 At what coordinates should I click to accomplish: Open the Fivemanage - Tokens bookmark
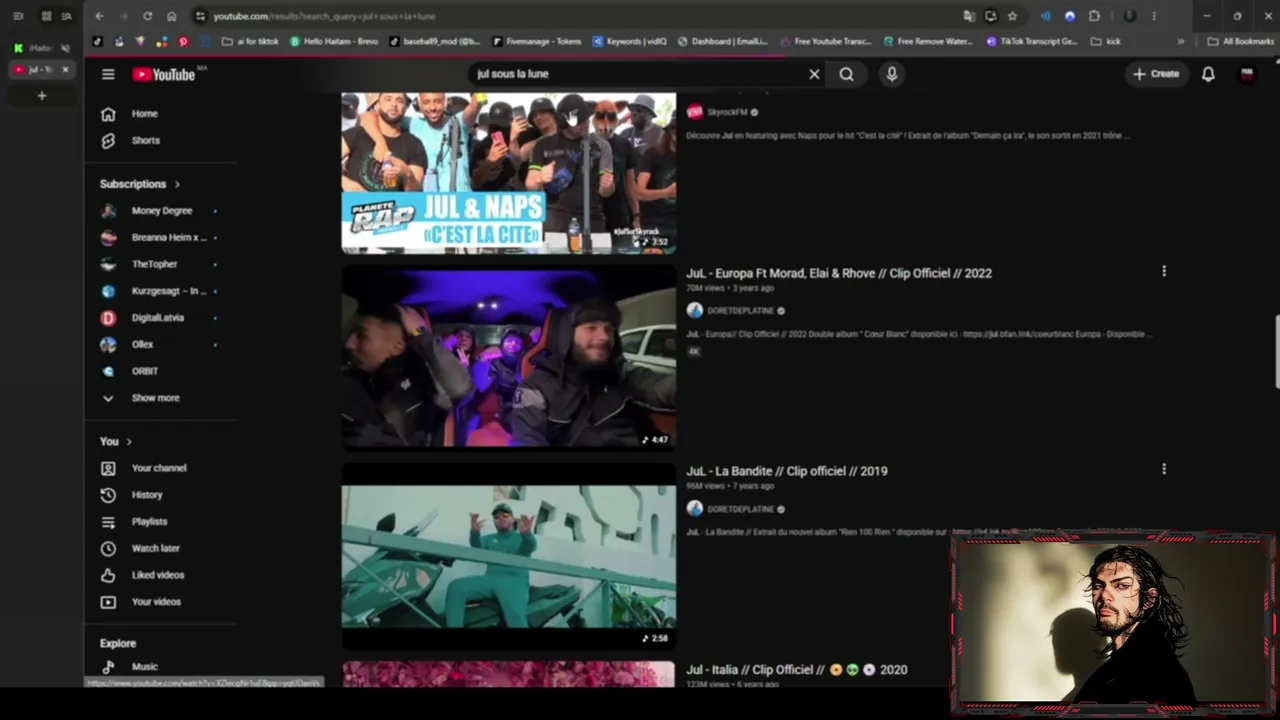(x=536, y=42)
